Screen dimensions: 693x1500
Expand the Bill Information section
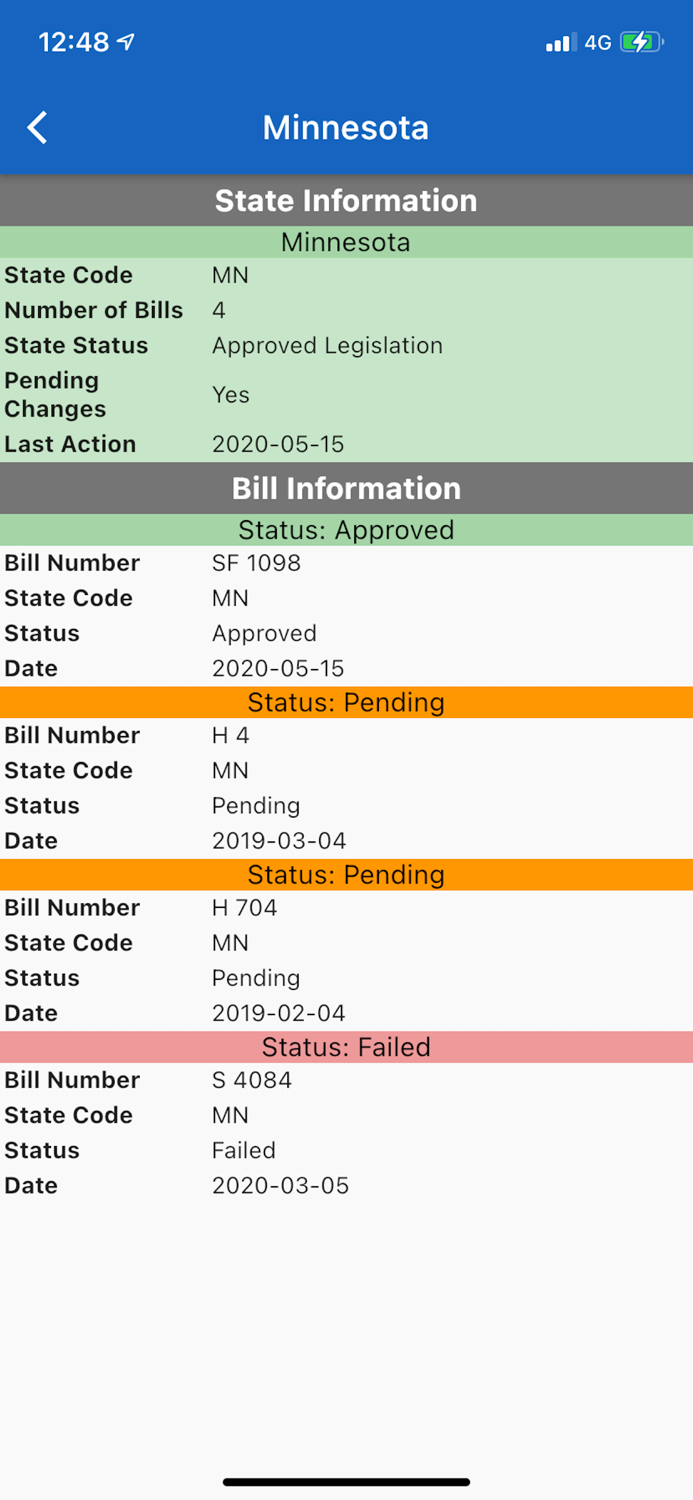pyautogui.click(x=345, y=488)
